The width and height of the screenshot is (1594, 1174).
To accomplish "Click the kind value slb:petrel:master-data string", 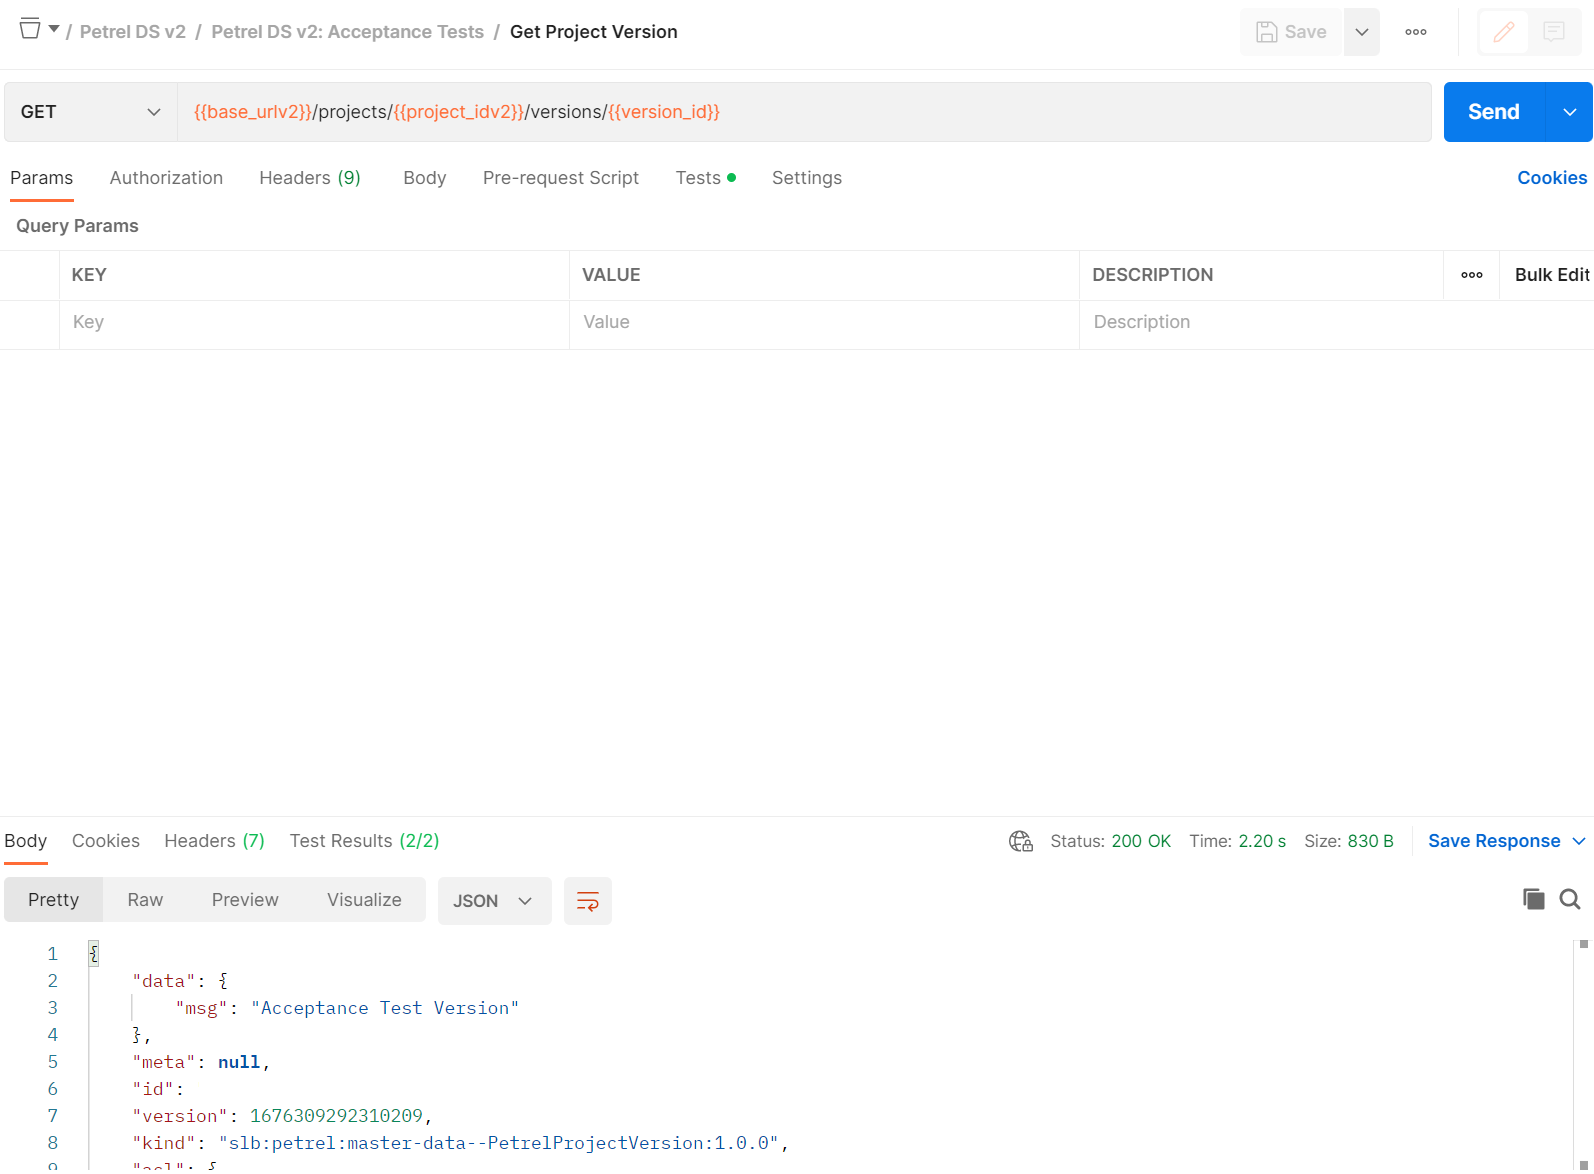I will (499, 1143).
